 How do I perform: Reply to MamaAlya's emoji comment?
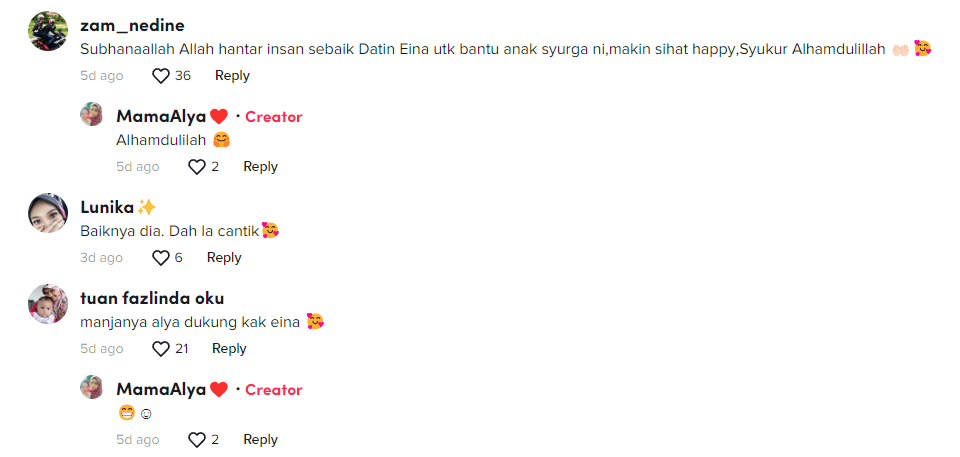tap(260, 440)
